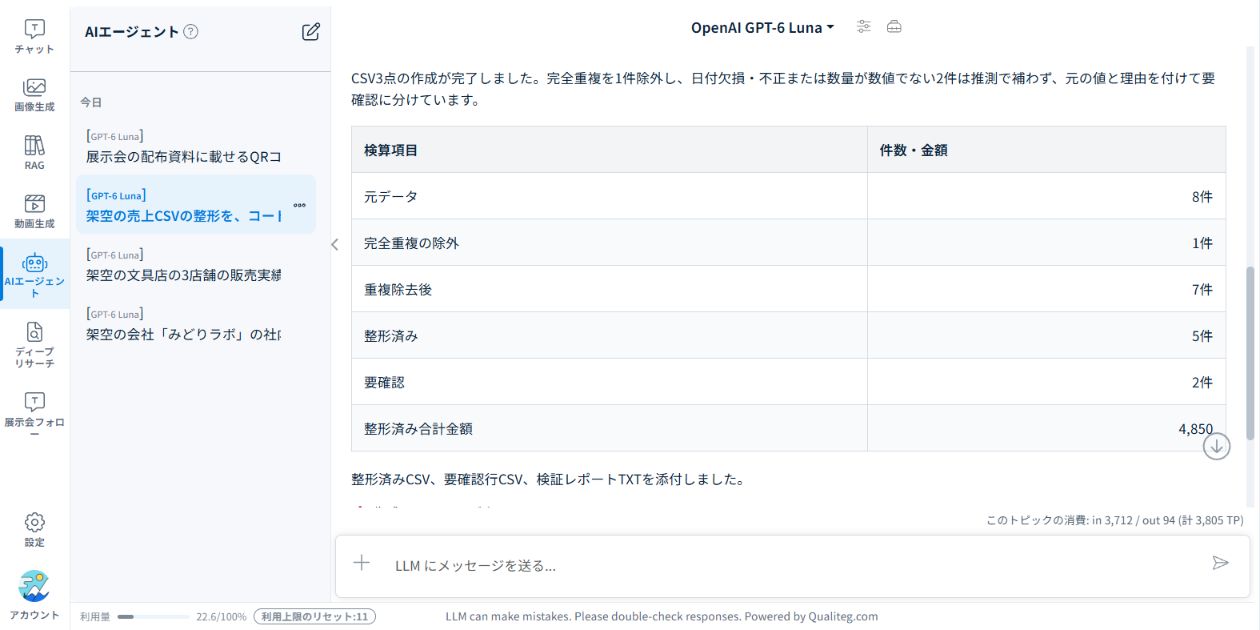Click the help icon next to AIエージェント

point(191,31)
